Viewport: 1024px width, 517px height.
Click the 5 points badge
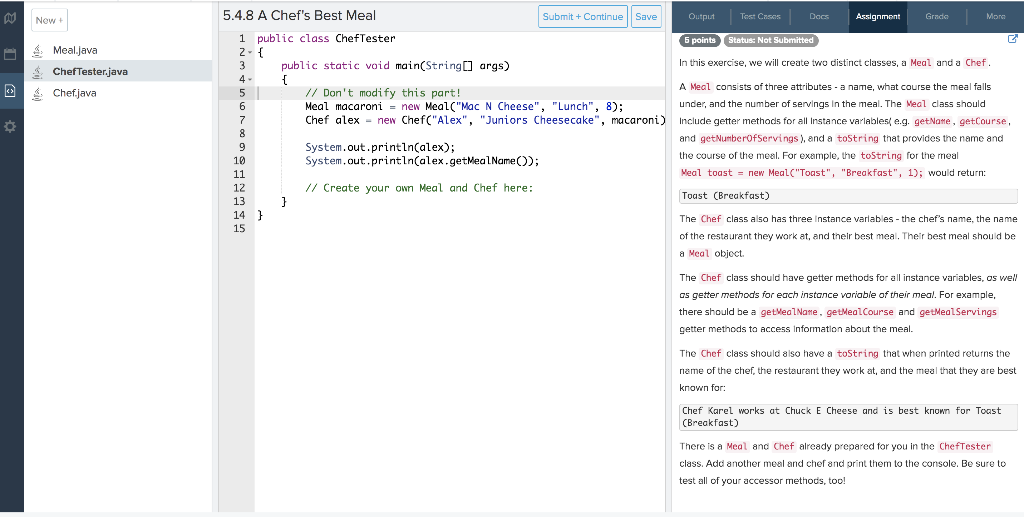point(699,40)
